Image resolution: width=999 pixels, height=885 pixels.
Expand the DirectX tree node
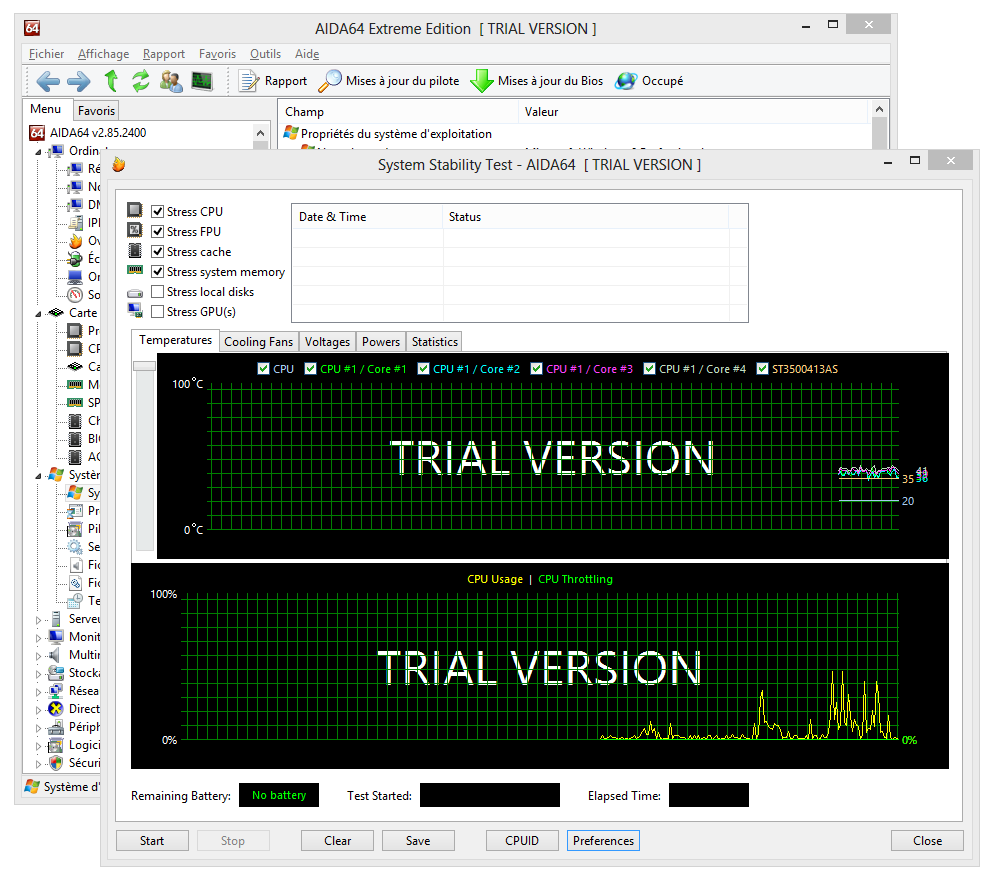click(x=38, y=709)
